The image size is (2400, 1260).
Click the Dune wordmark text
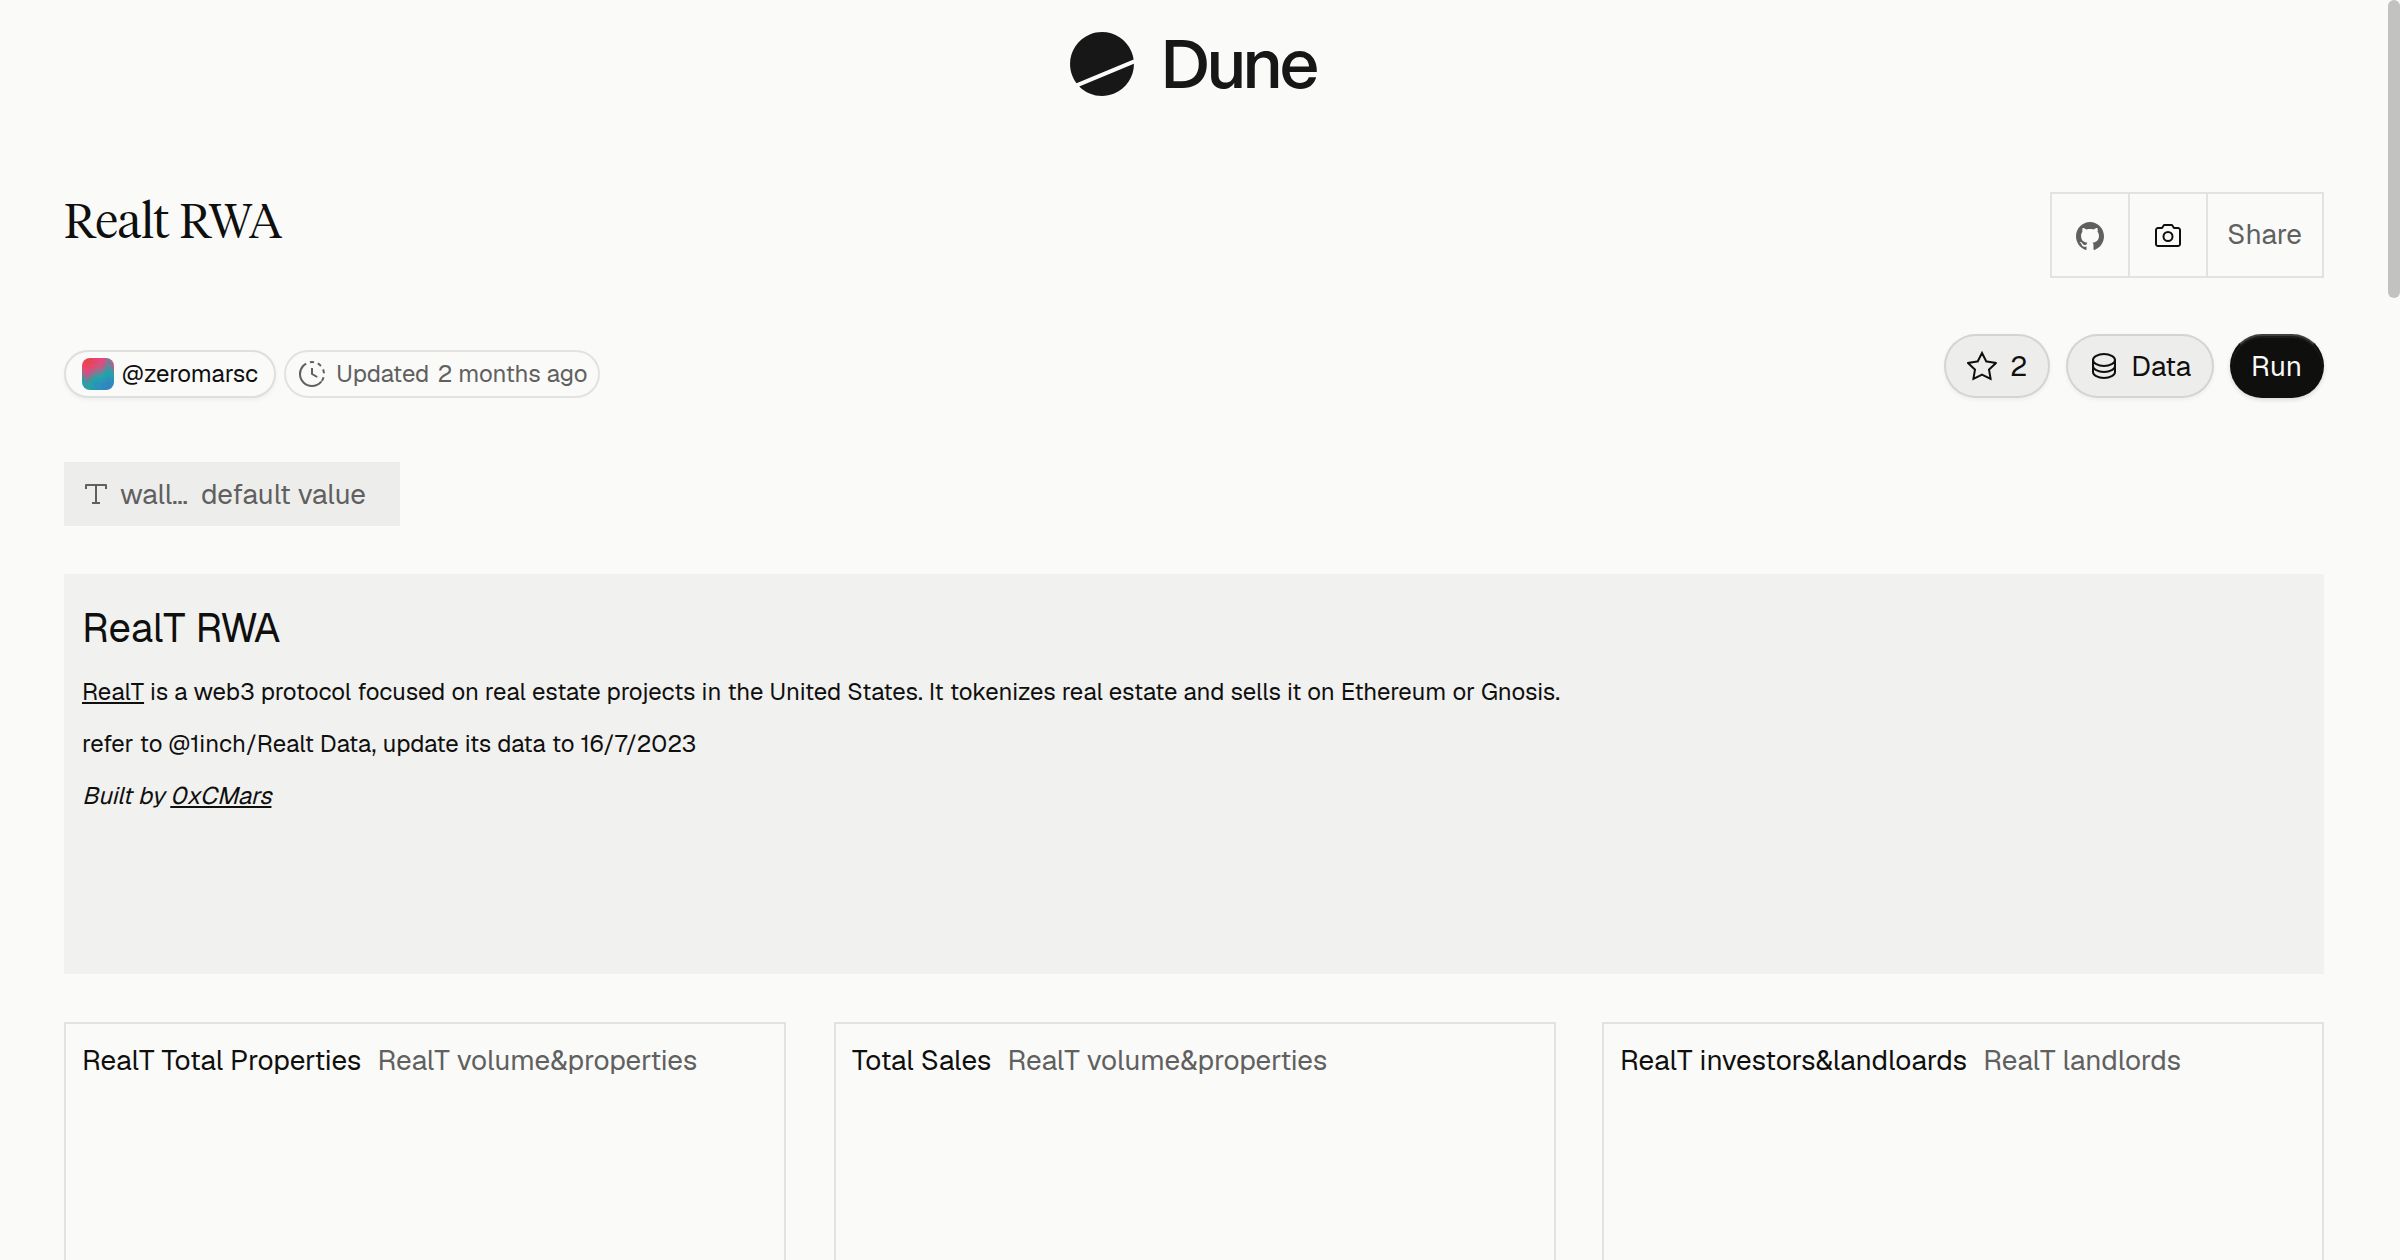1240,66
